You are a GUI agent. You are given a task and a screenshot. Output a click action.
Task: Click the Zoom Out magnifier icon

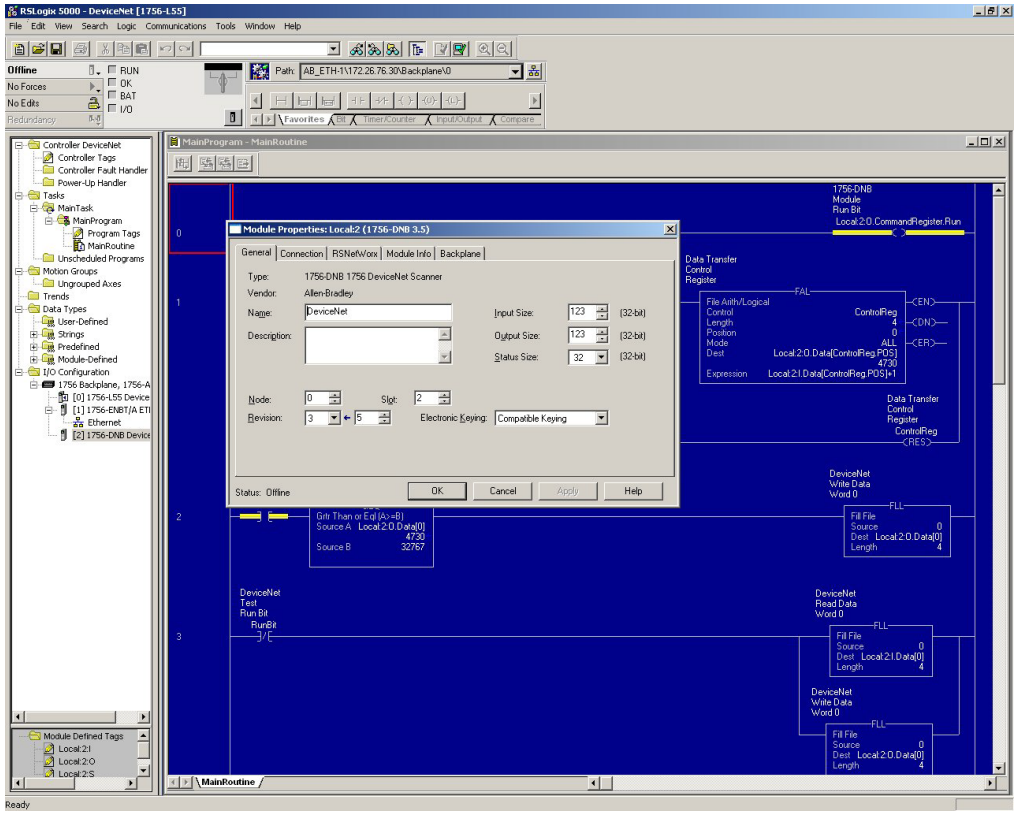503,49
